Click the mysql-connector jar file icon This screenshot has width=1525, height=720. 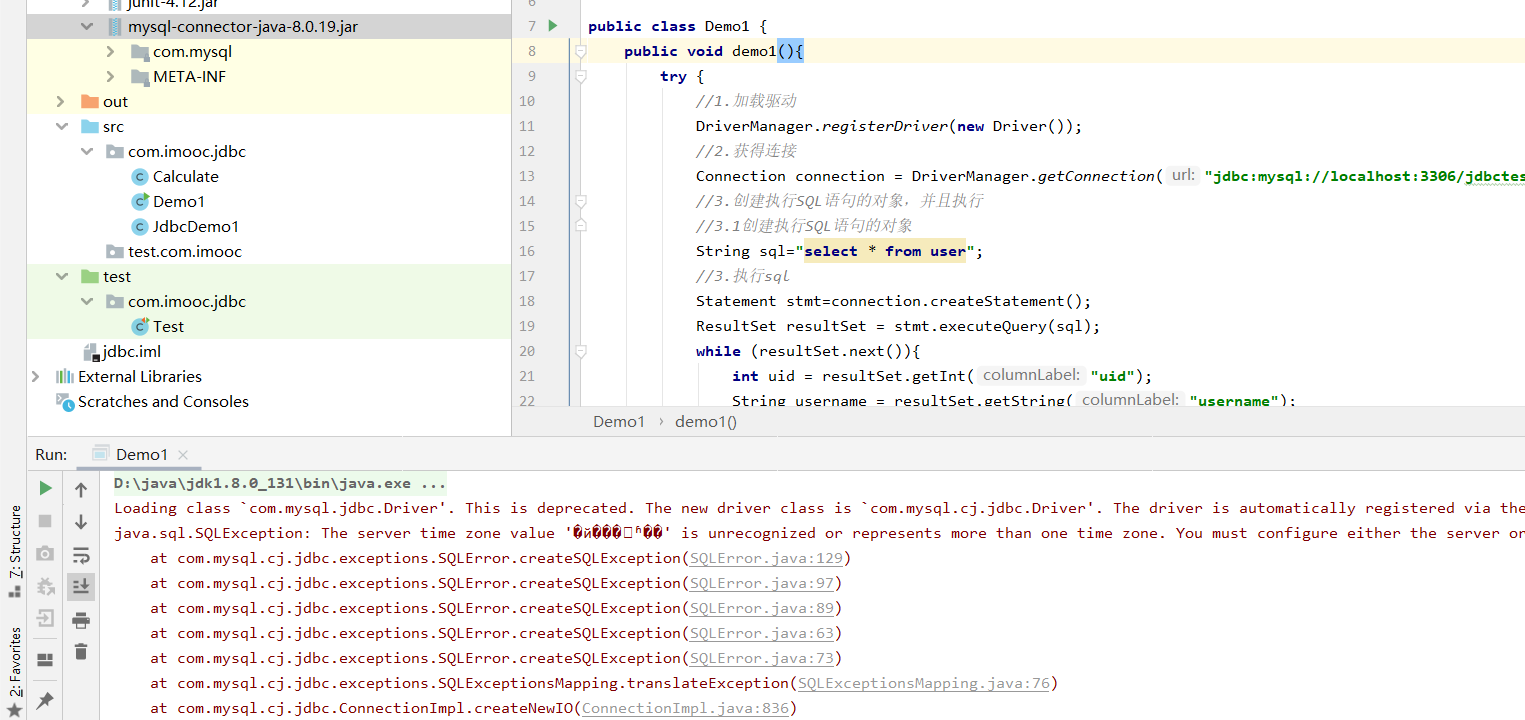click(115, 26)
